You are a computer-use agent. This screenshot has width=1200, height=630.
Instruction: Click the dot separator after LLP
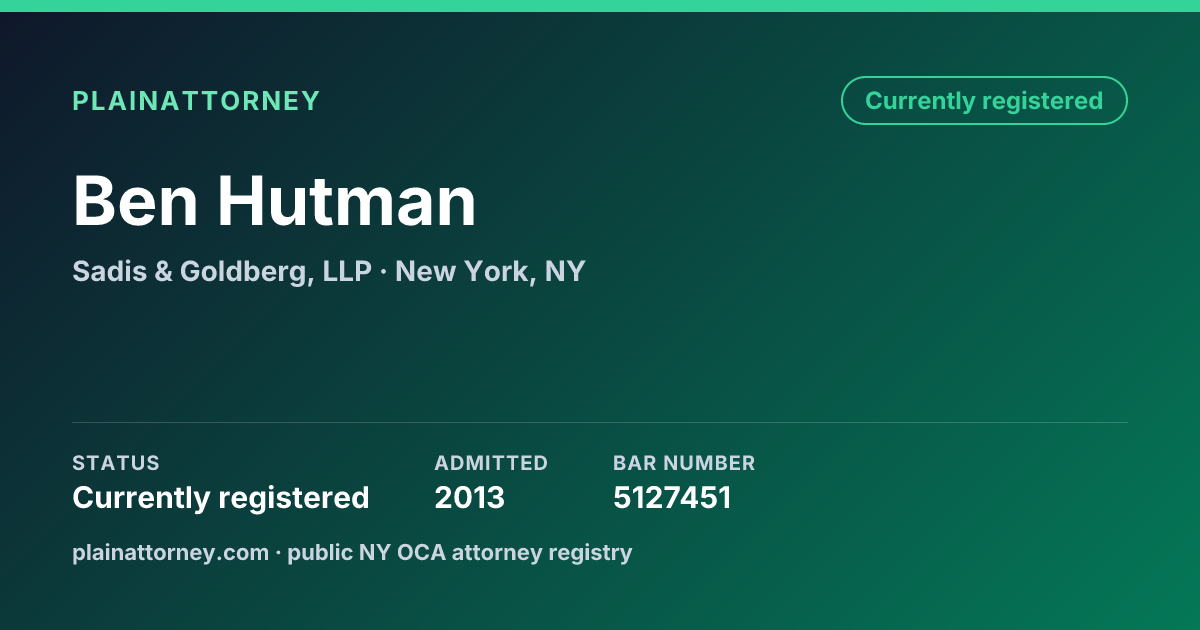tap(384, 272)
